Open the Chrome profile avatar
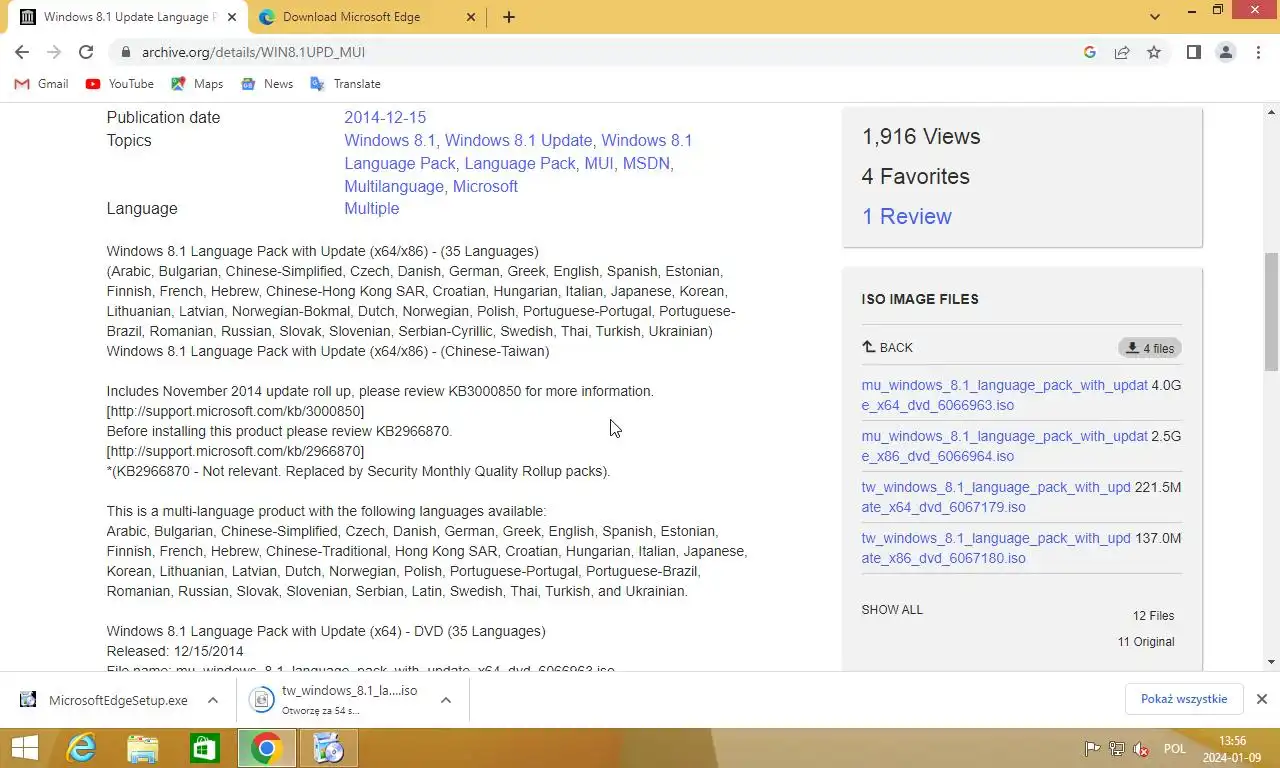The width and height of the screenshot is (1280, 768). pos(1225,52)
